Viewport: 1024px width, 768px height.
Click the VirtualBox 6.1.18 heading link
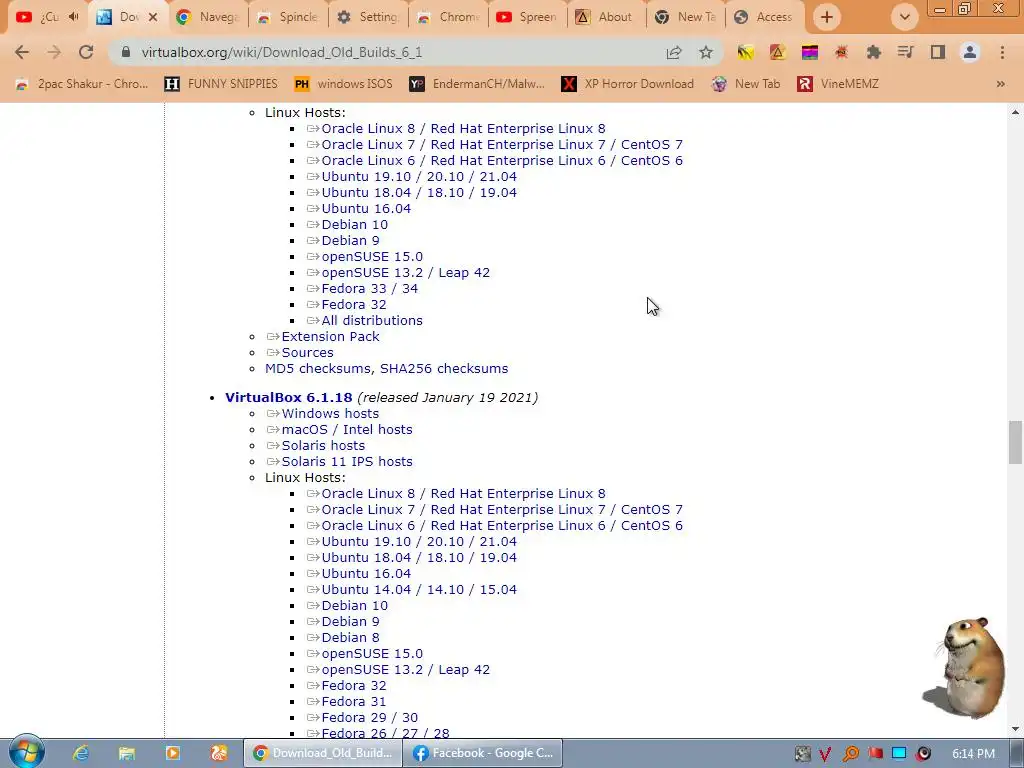click(289, 397)
